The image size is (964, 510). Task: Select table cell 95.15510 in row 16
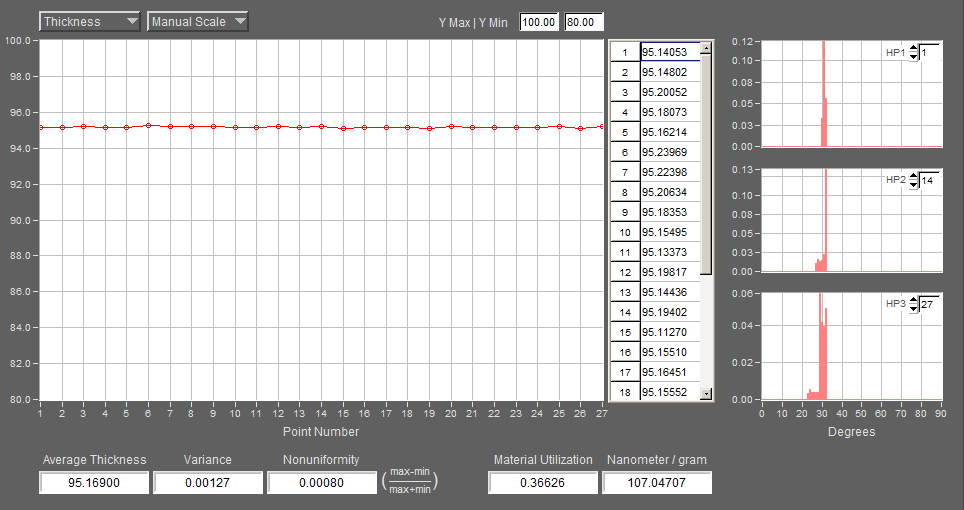point(670,351)
